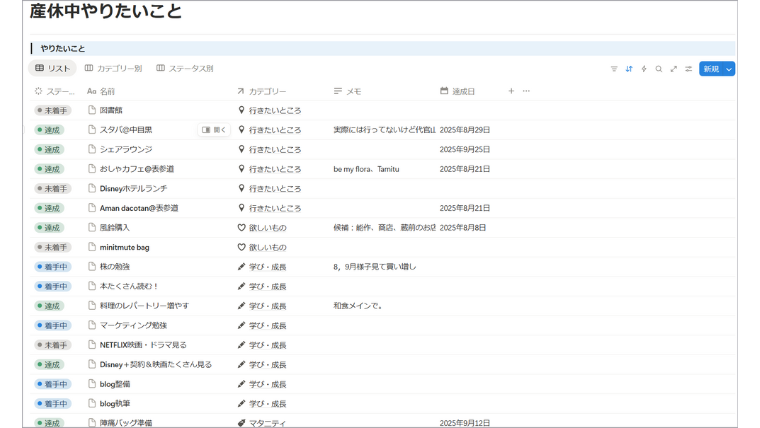Select the リスト view tab
760x428 pixels.
coord(52,69)
